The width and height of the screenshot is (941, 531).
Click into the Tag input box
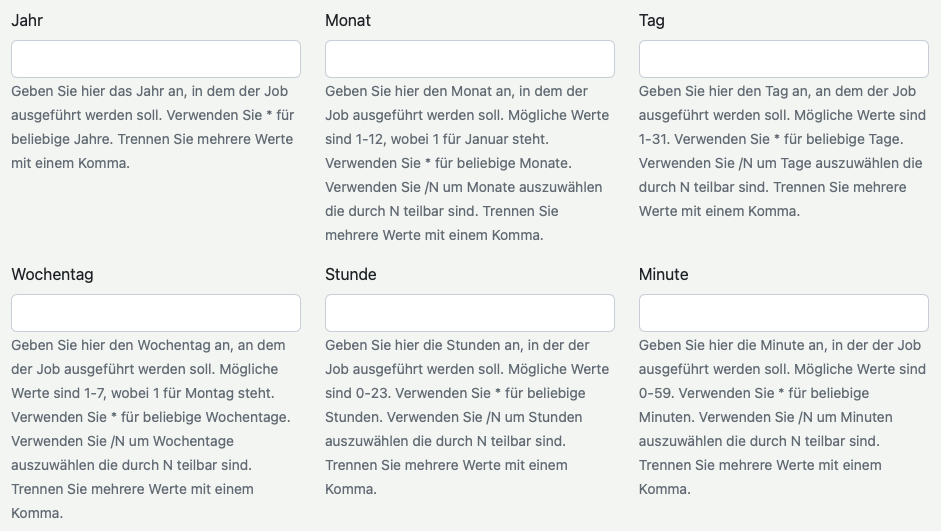point(783,59)
